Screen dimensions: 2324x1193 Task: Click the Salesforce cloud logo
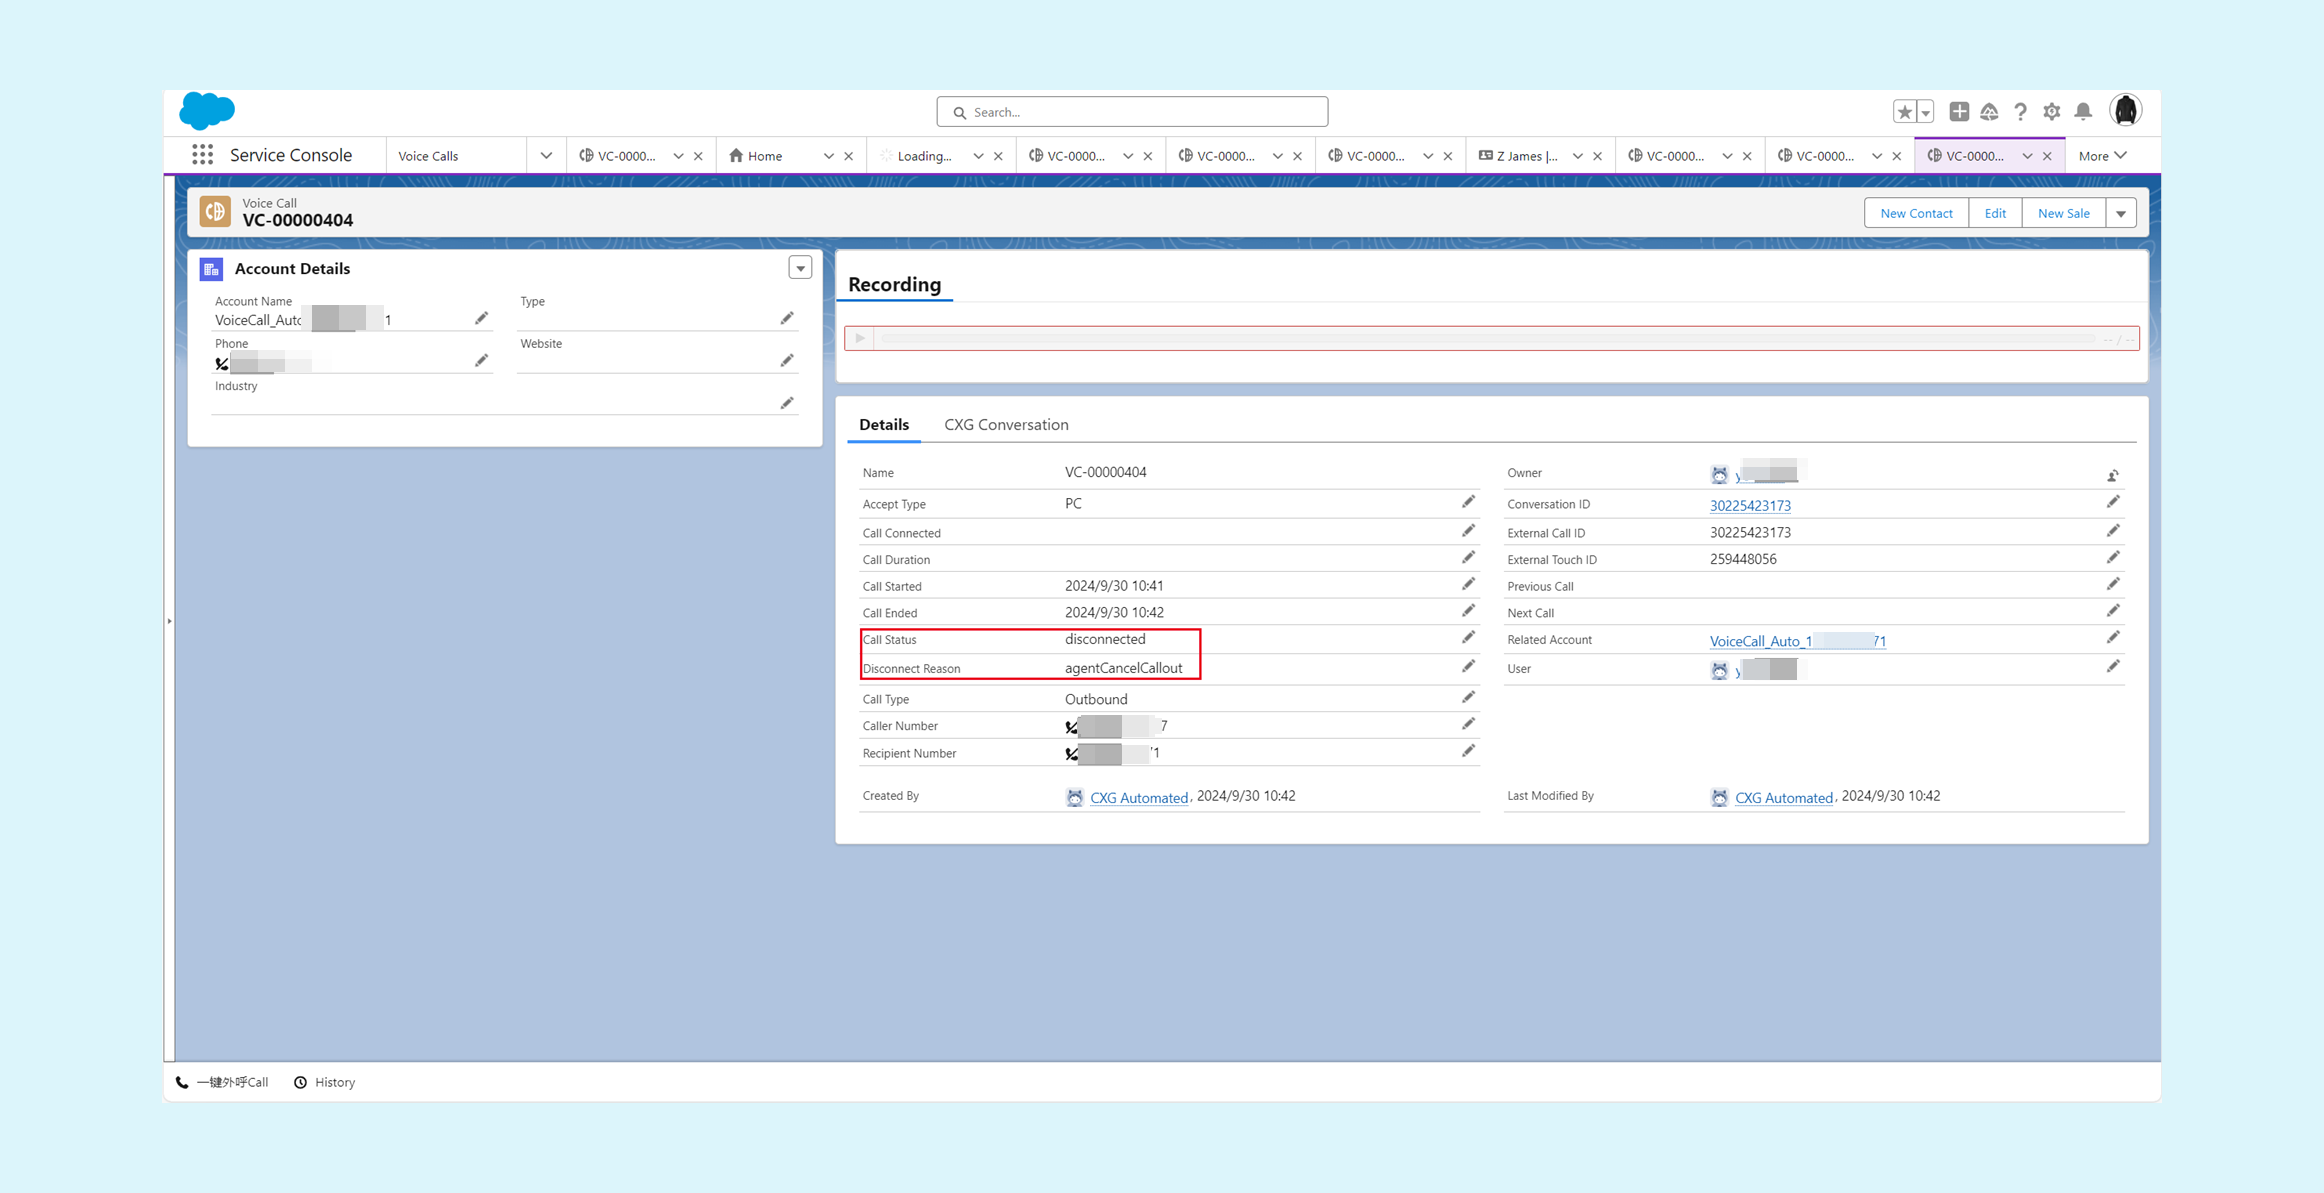click(x=207, y=111)
